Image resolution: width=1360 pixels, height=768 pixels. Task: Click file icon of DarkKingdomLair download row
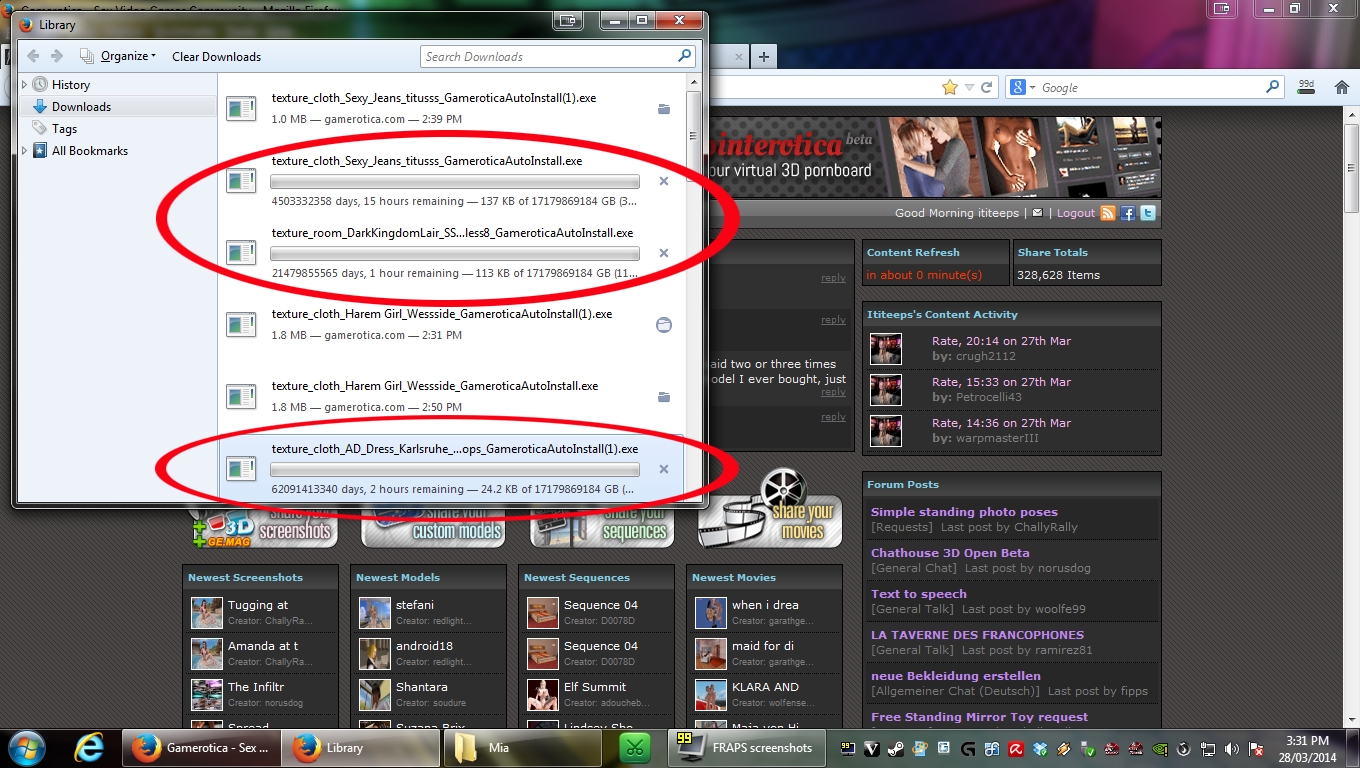pos(241,253)
